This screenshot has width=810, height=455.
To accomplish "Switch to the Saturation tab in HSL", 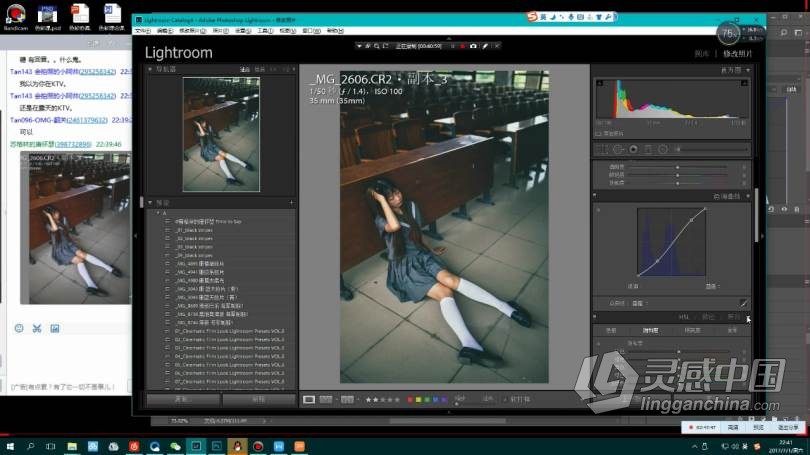I will tap(650, 330).
